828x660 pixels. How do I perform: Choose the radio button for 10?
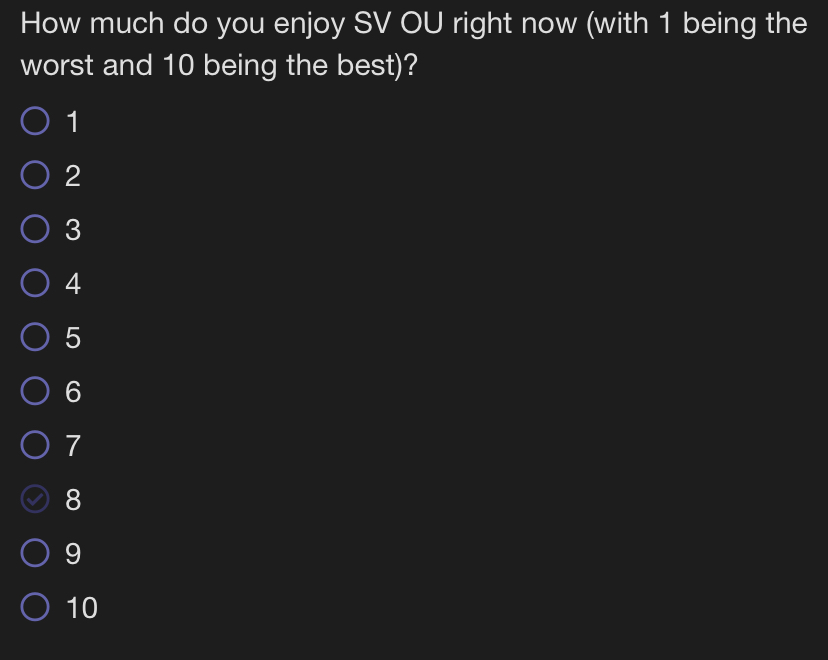click(x=35, y=607)
